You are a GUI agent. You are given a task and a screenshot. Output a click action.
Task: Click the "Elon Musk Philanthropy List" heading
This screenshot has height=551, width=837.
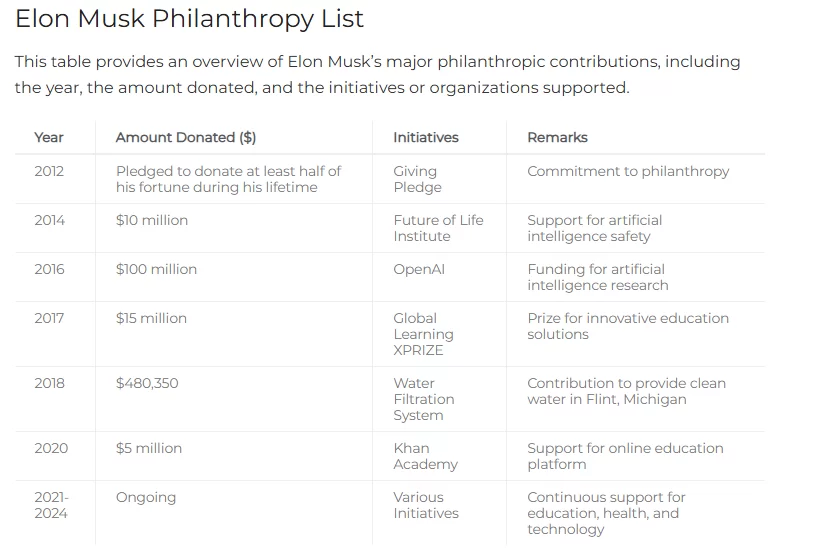point(189,19)
